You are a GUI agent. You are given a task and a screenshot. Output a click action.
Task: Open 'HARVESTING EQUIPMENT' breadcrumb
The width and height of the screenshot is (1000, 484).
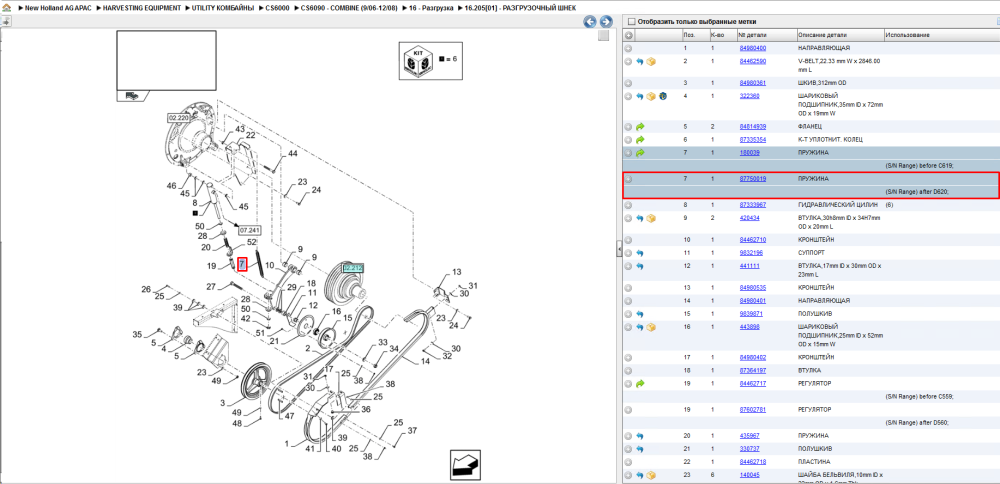click(143, 8)
